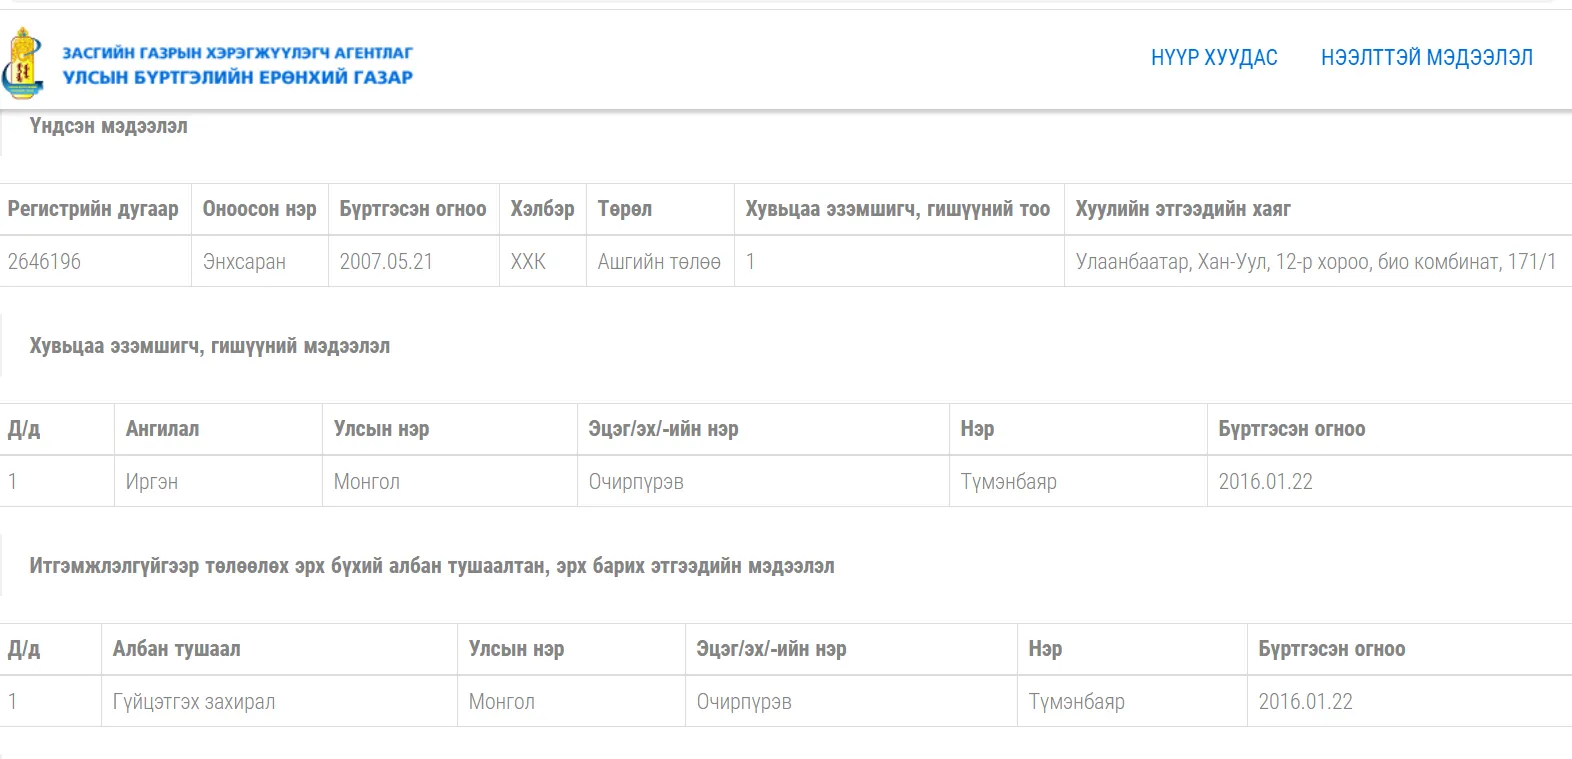The width and height of the screenshot is (1572, 759).
Task: Click the Хуулийн этгээдийн хаяг column header
Action: 1183,209
